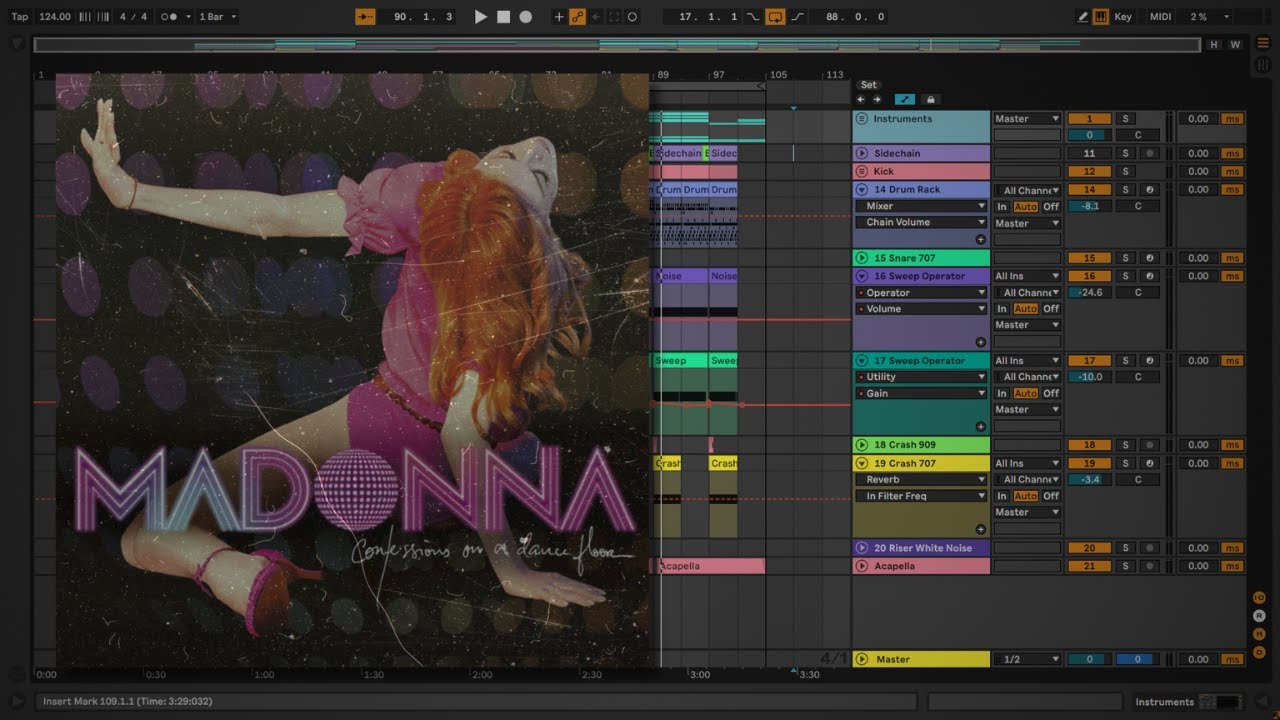This screenshot has width=1280, height=720.
Task: Select the Acapella clip in arrangement
Action: (x=709, y=566)
